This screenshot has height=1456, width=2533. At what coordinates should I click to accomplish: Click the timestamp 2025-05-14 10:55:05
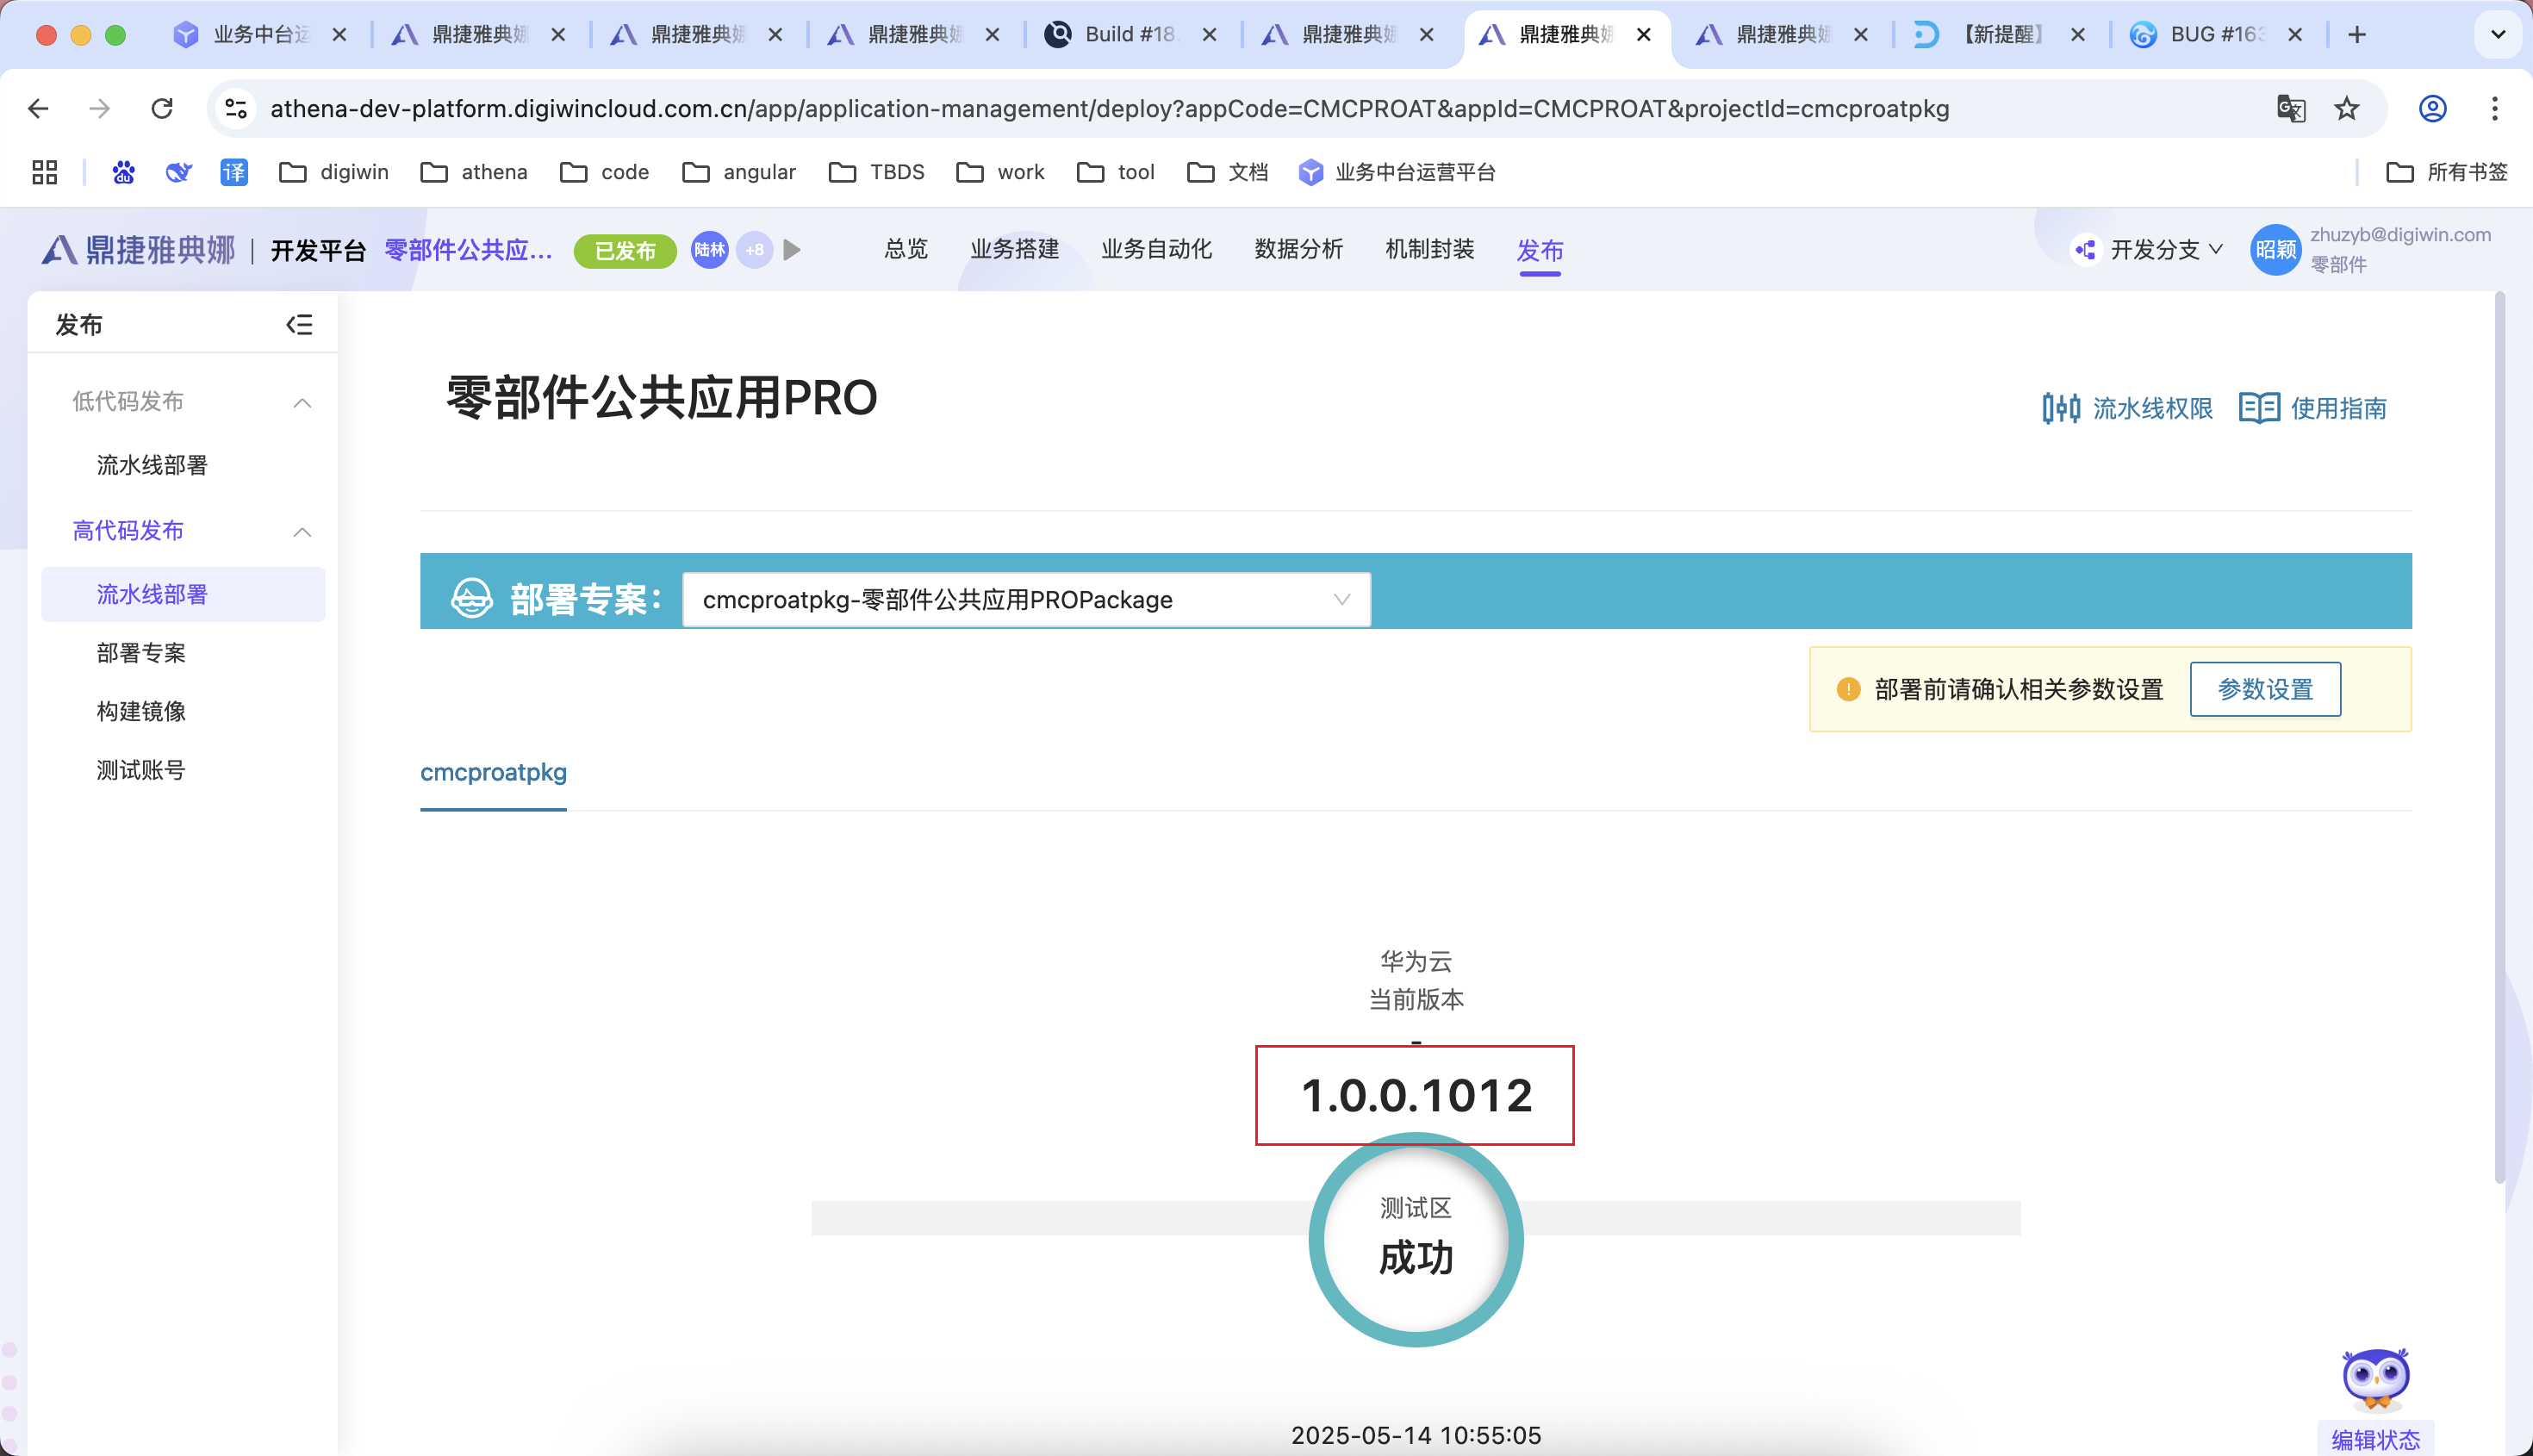1416,1435
